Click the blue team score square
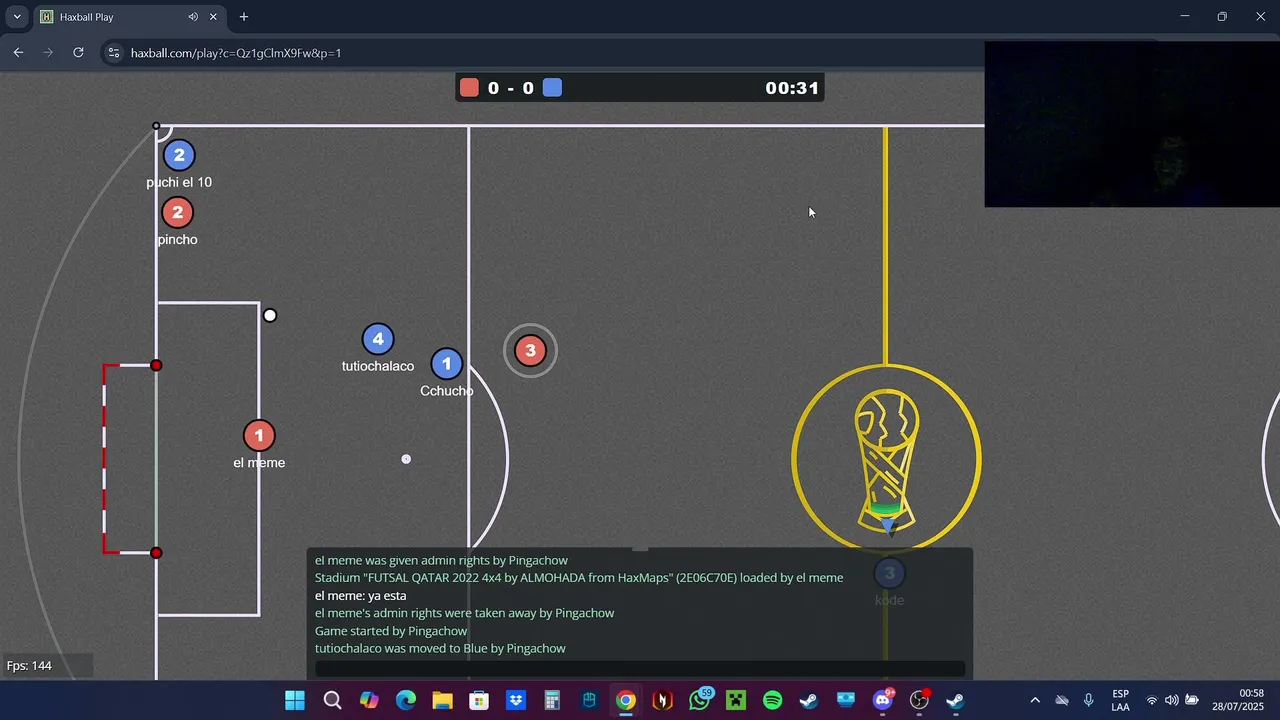1280x720 pixels. click(552, 88)
